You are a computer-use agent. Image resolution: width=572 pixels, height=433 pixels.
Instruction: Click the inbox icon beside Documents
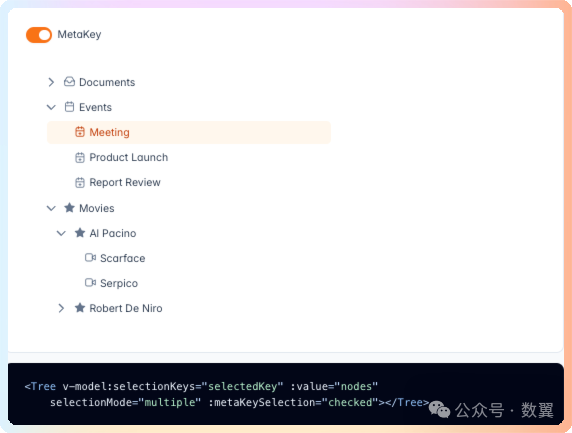coord(69,82)
